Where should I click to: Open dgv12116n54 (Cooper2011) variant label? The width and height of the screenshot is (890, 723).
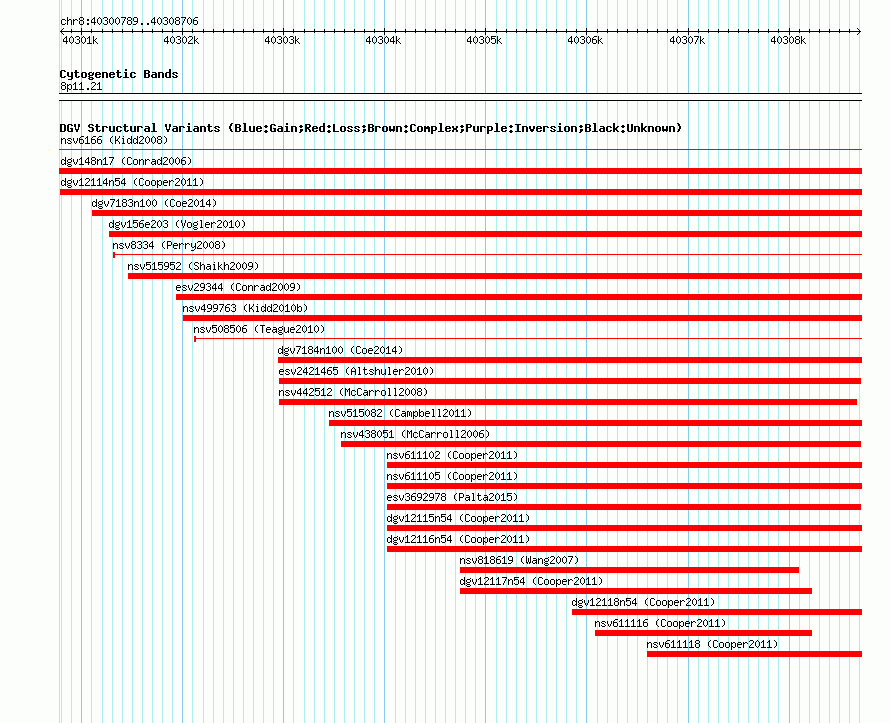coord(458,539)
